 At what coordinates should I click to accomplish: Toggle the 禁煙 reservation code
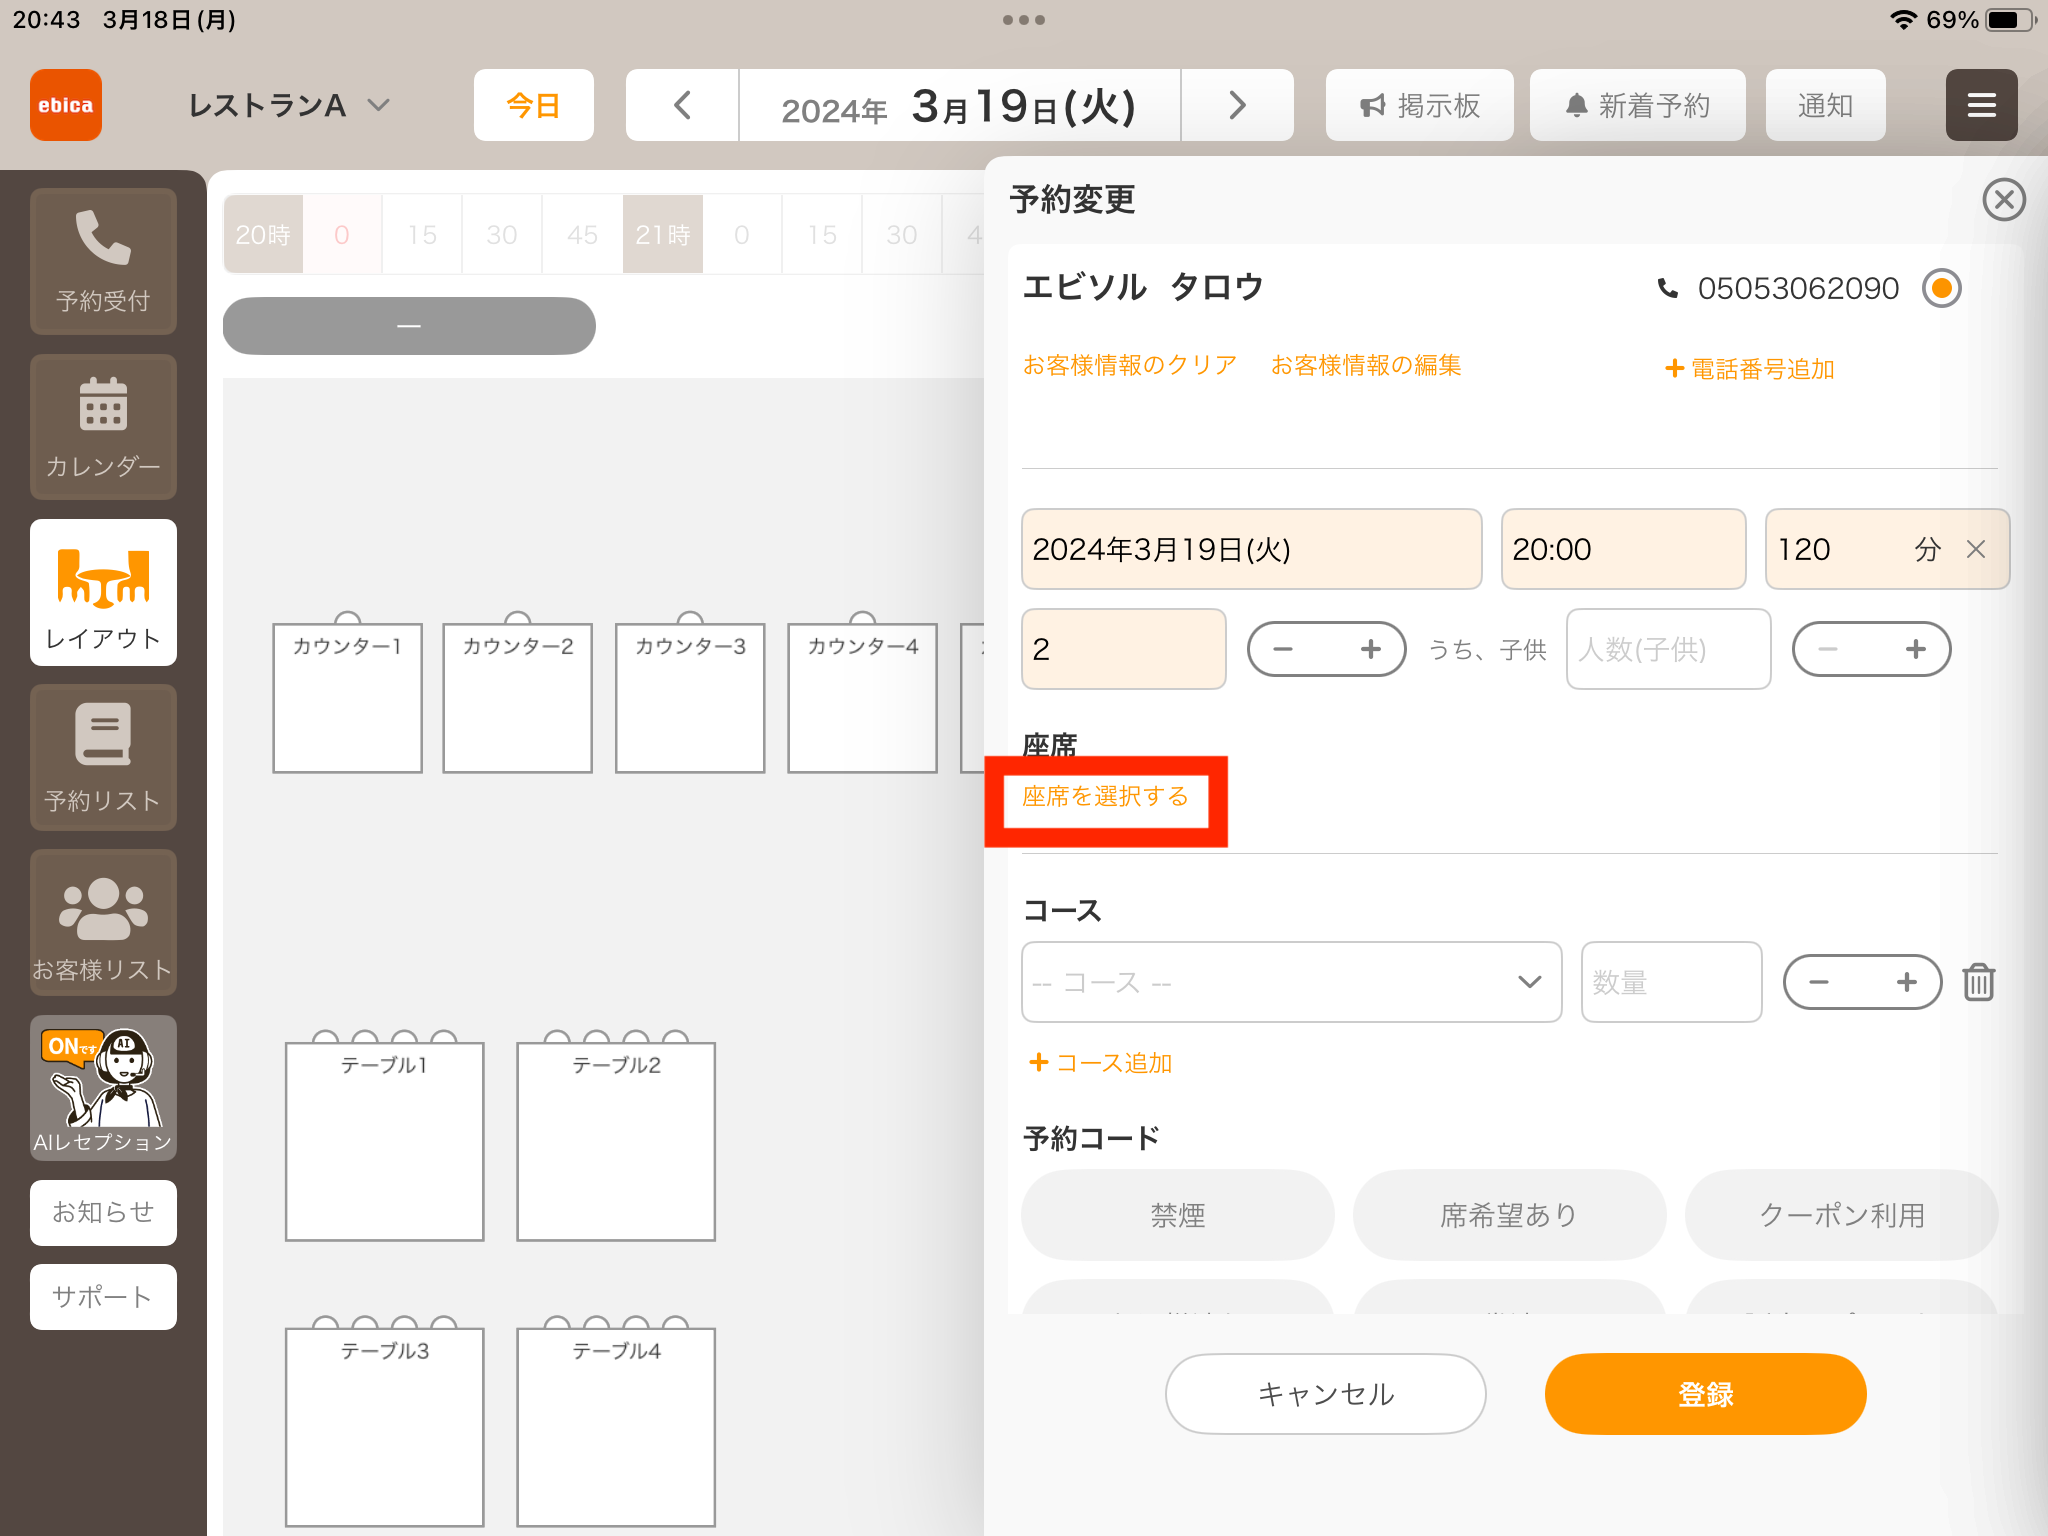tap(1178, 1215)
